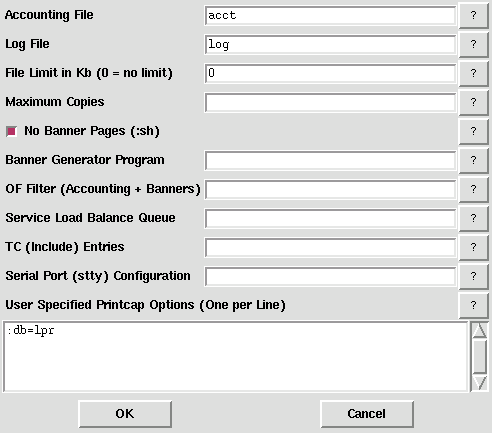
Task: Toggle the No Banner Pages (:sh) checkbox
Action: click(x=11, y=131)
